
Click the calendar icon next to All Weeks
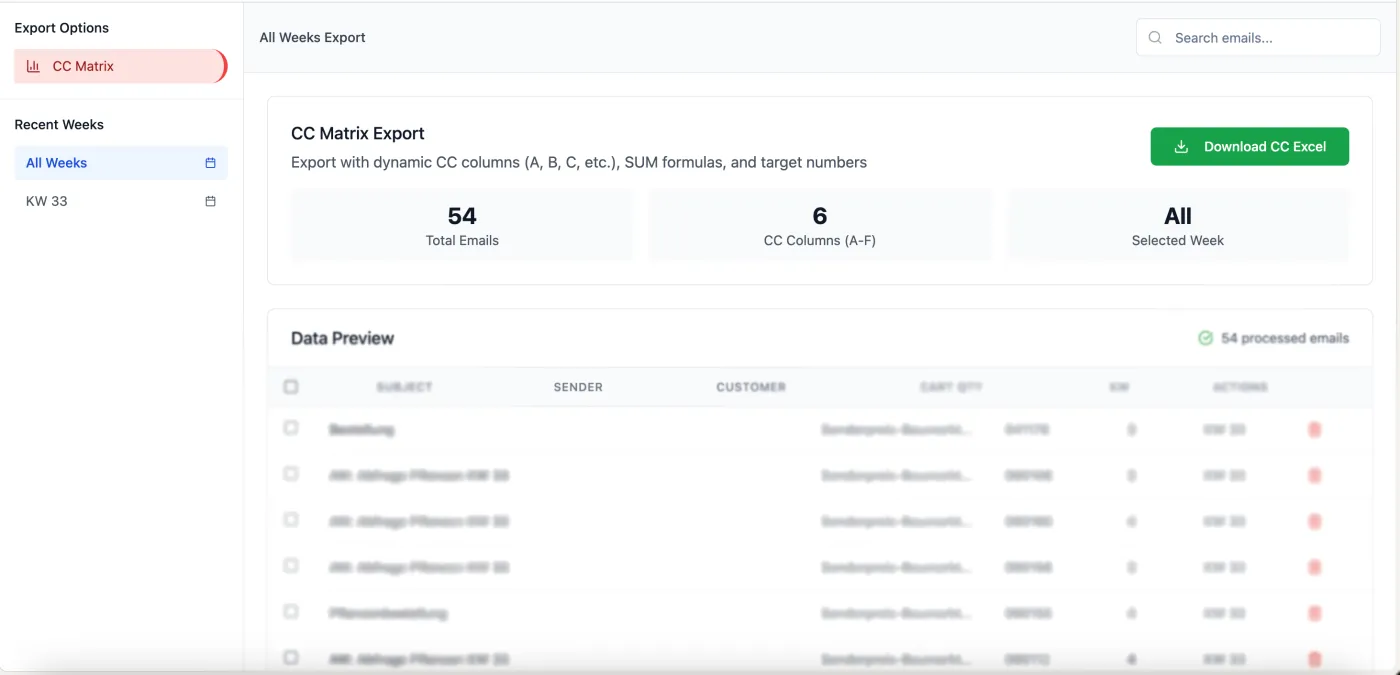pyautogui.click(x=210, y=163)
